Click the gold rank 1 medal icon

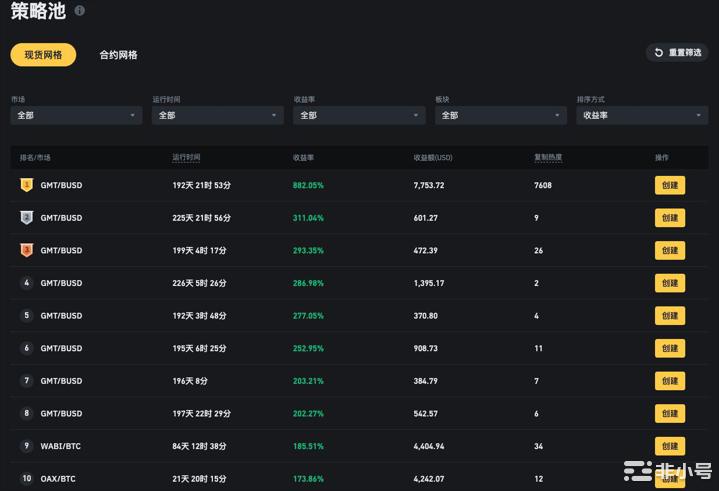pos(27,185)
